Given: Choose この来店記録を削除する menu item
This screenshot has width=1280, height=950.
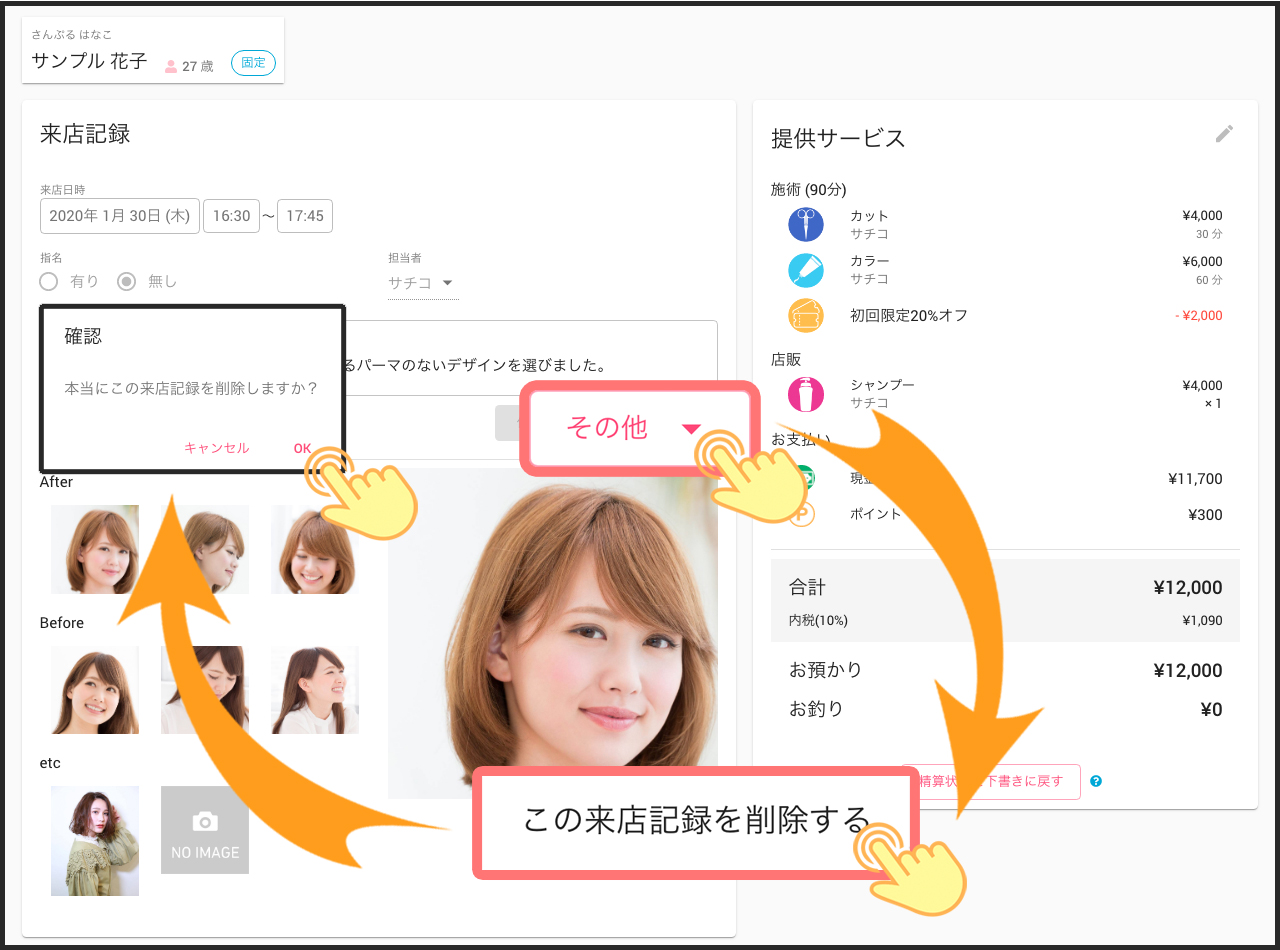Looking at the screenshot, I should click(x=696, y=821).
